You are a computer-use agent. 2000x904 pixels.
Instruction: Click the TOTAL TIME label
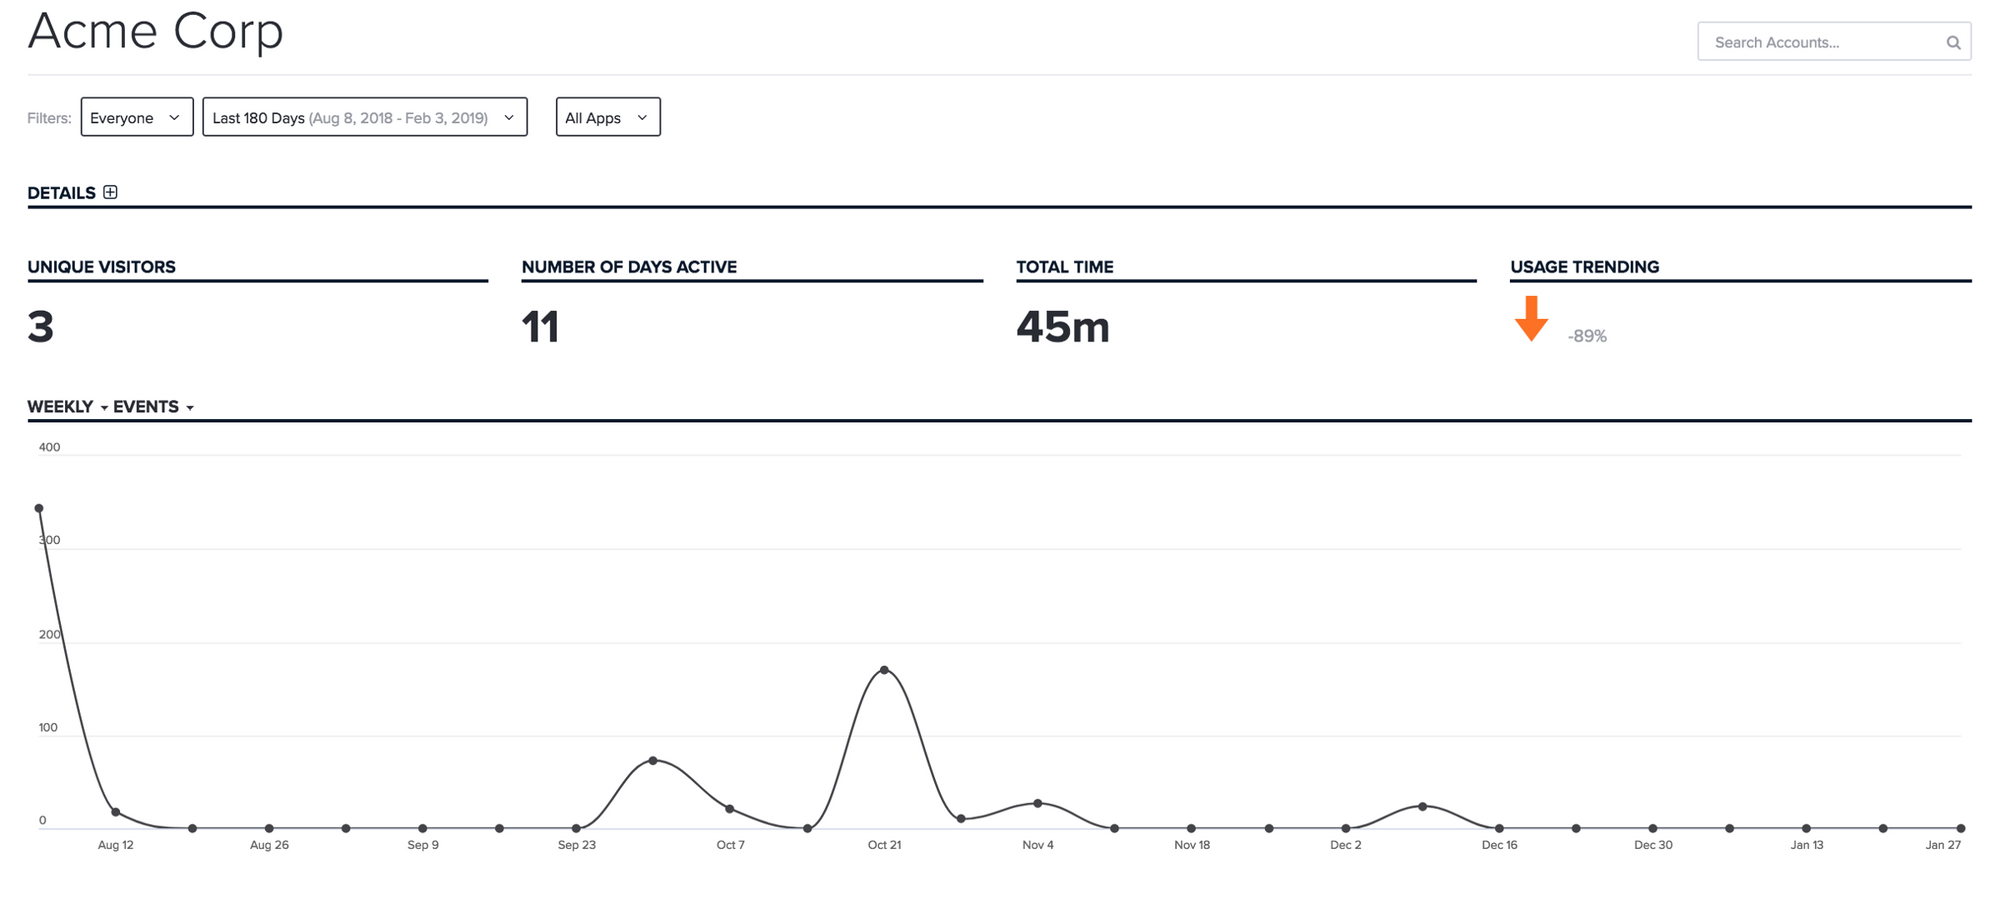pyautogui.click(x=1065, y=267)
